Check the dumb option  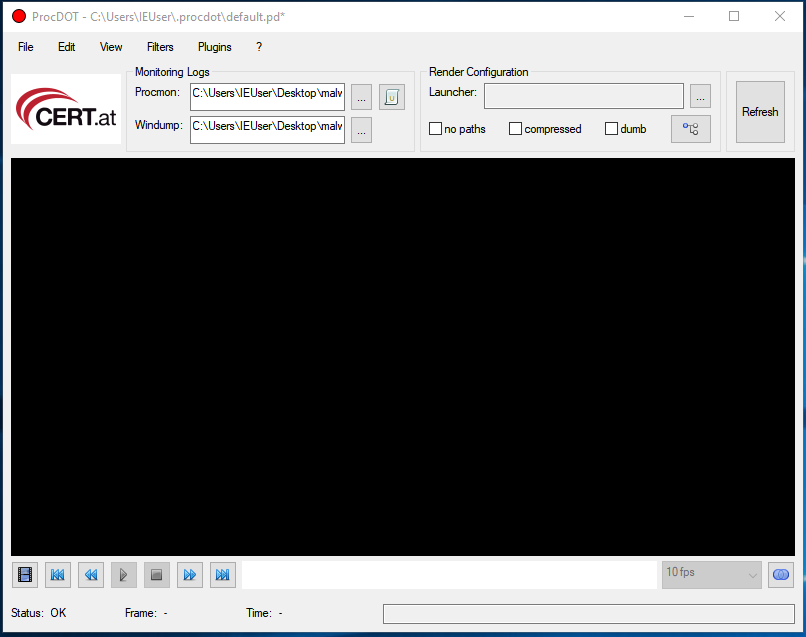(x=611, y=129)
